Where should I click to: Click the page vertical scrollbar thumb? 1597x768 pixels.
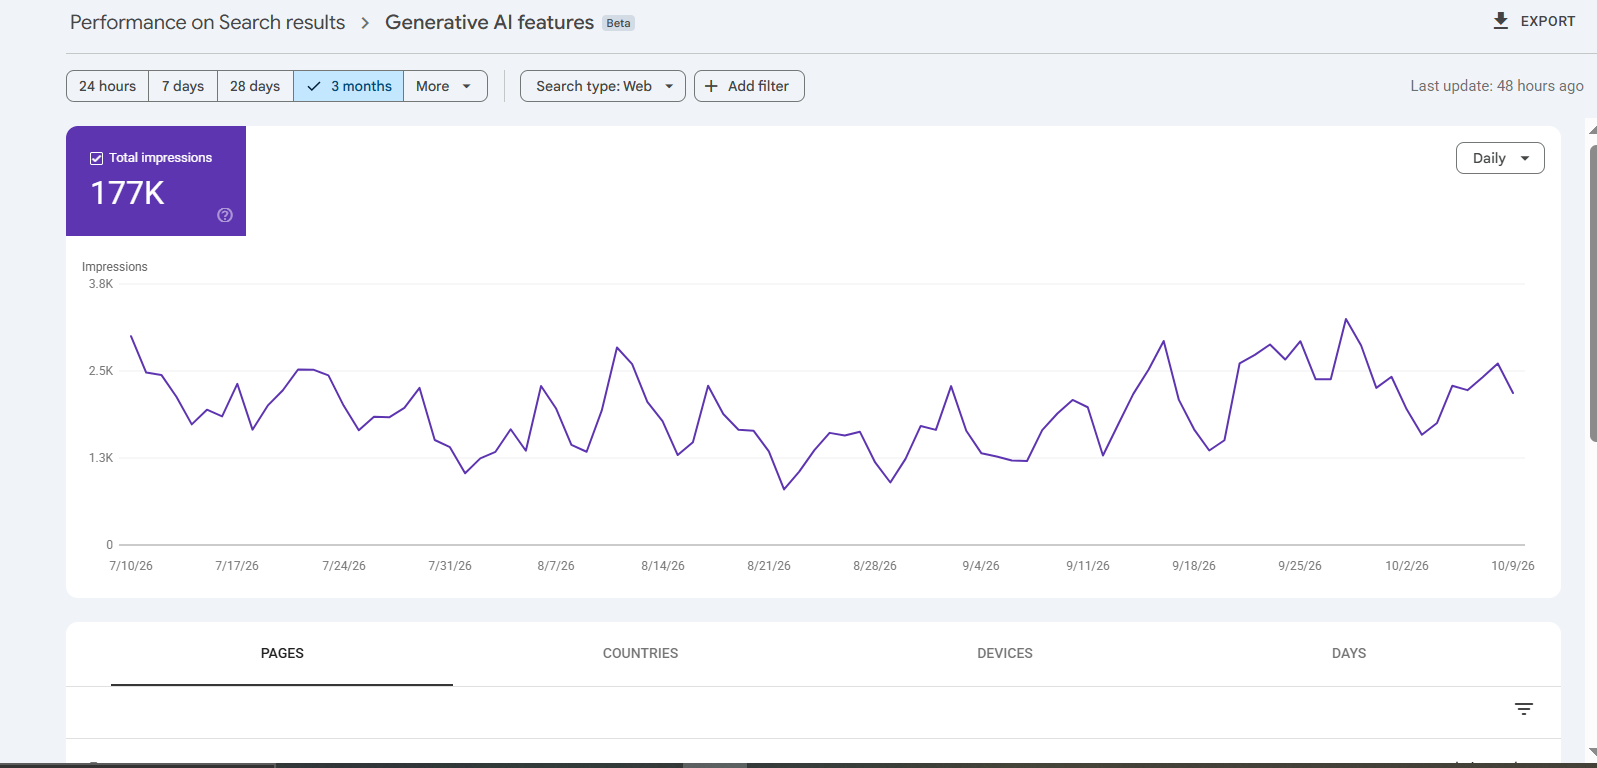click(x=1592, y=293)
